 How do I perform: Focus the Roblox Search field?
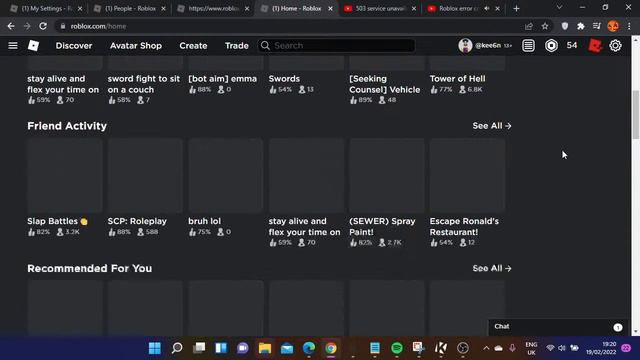(336, 45)
